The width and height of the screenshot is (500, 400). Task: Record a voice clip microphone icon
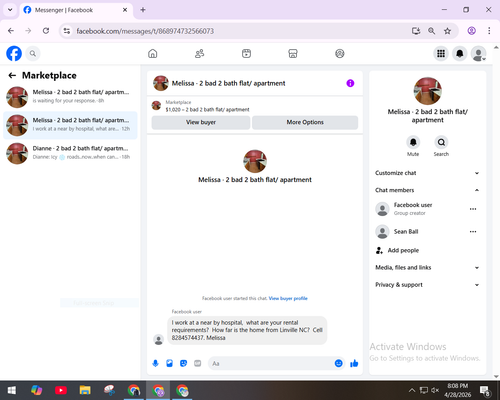pyautogui.click(x=155, y=363)
